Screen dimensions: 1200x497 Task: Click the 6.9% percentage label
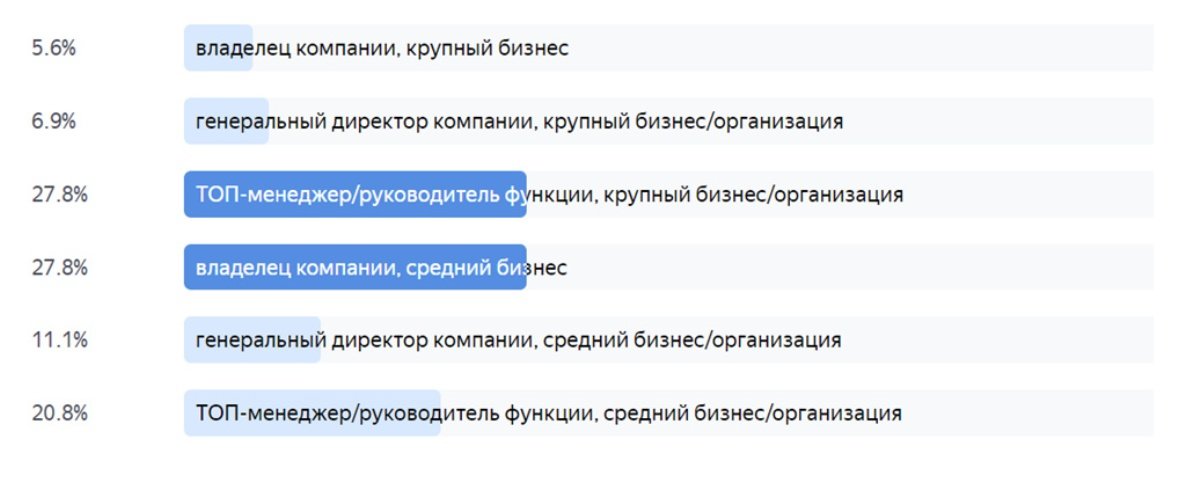pyautogui.click(x=54, y=121)
